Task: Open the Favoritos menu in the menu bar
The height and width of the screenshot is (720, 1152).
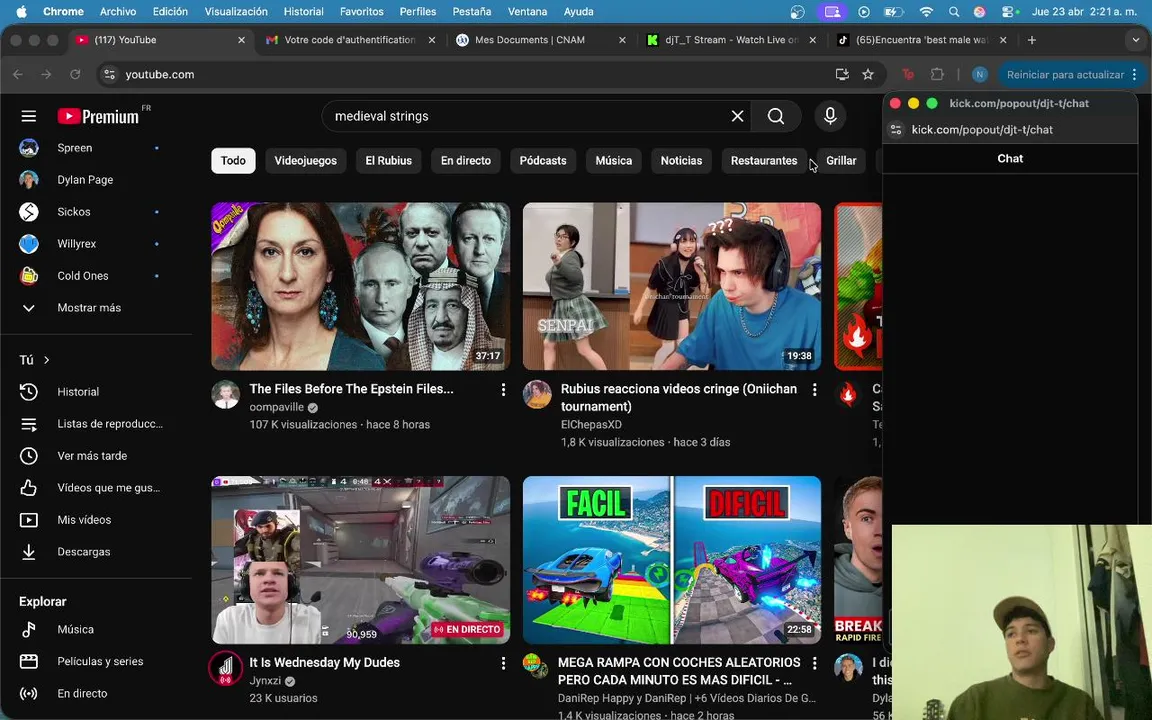Action: (361, 12)
